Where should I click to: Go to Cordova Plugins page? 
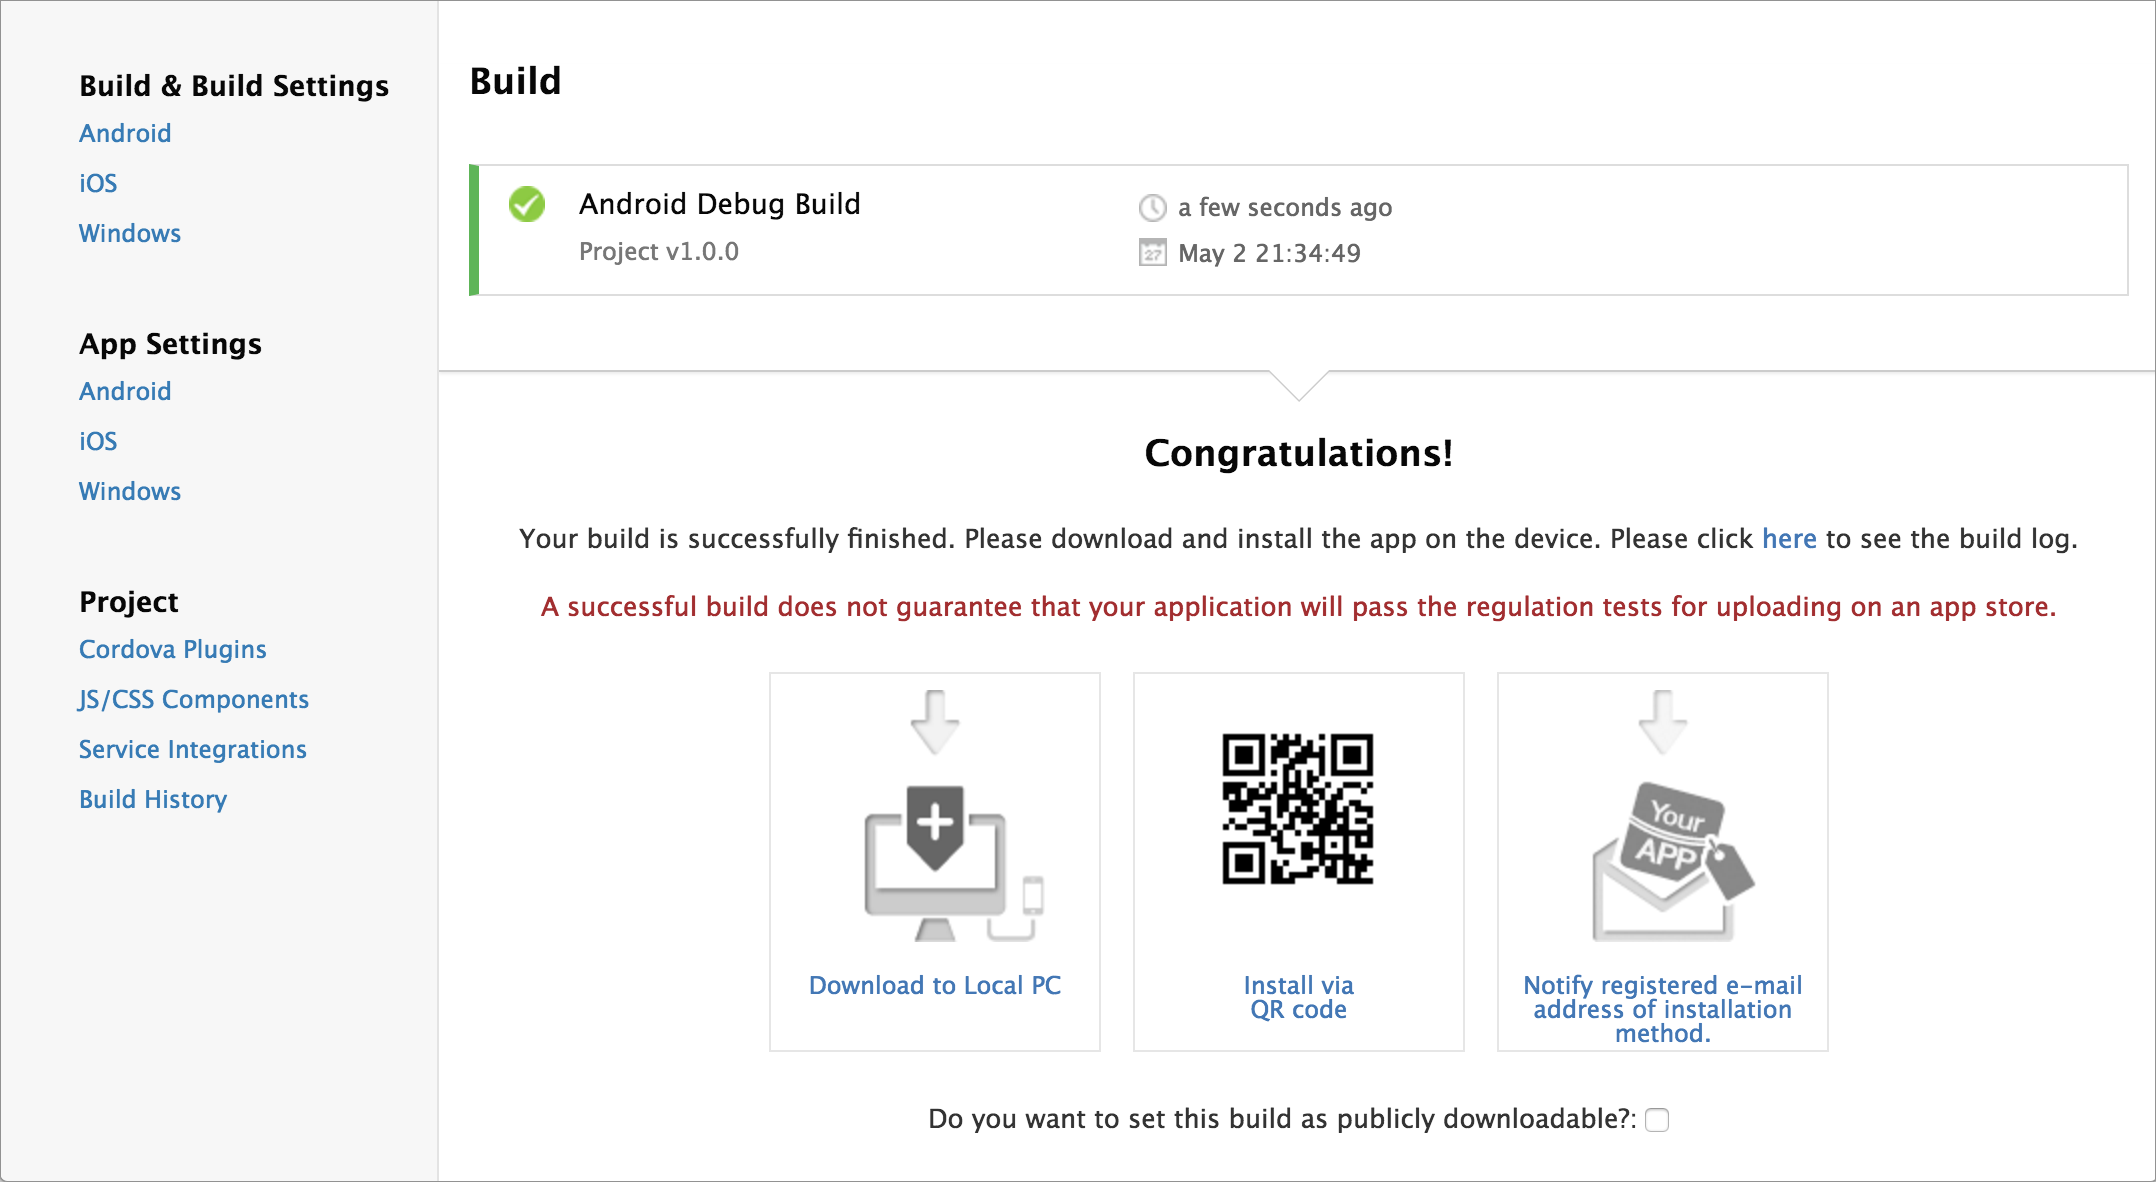pyautogui.click(x=173, y=649)
